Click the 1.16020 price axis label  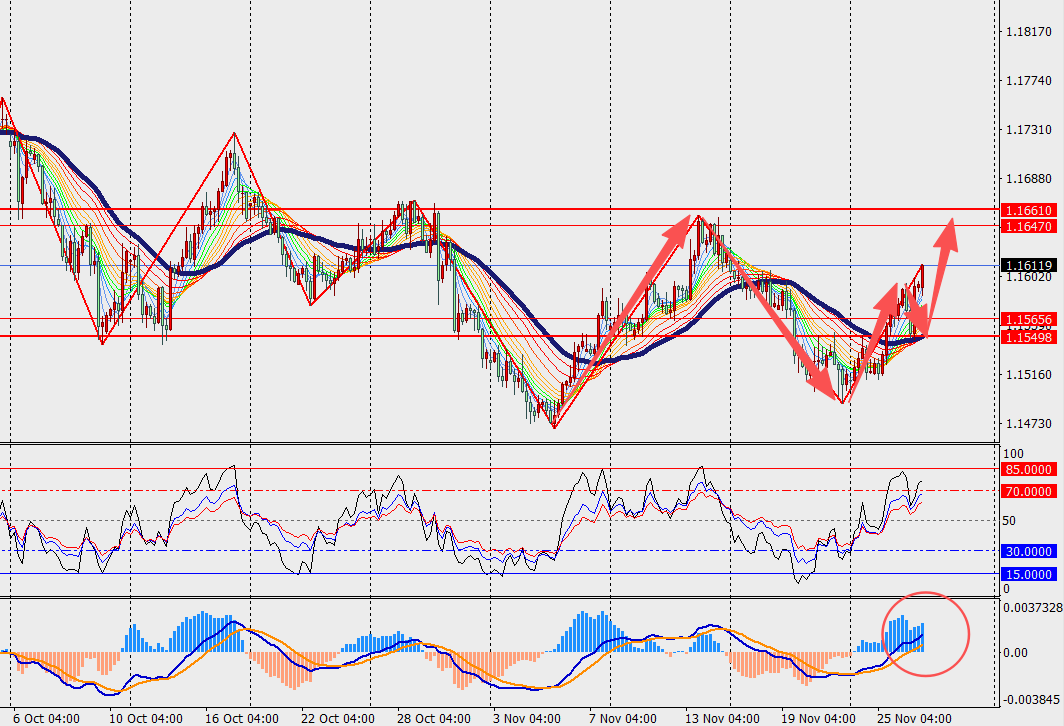tap(1029, 277)
